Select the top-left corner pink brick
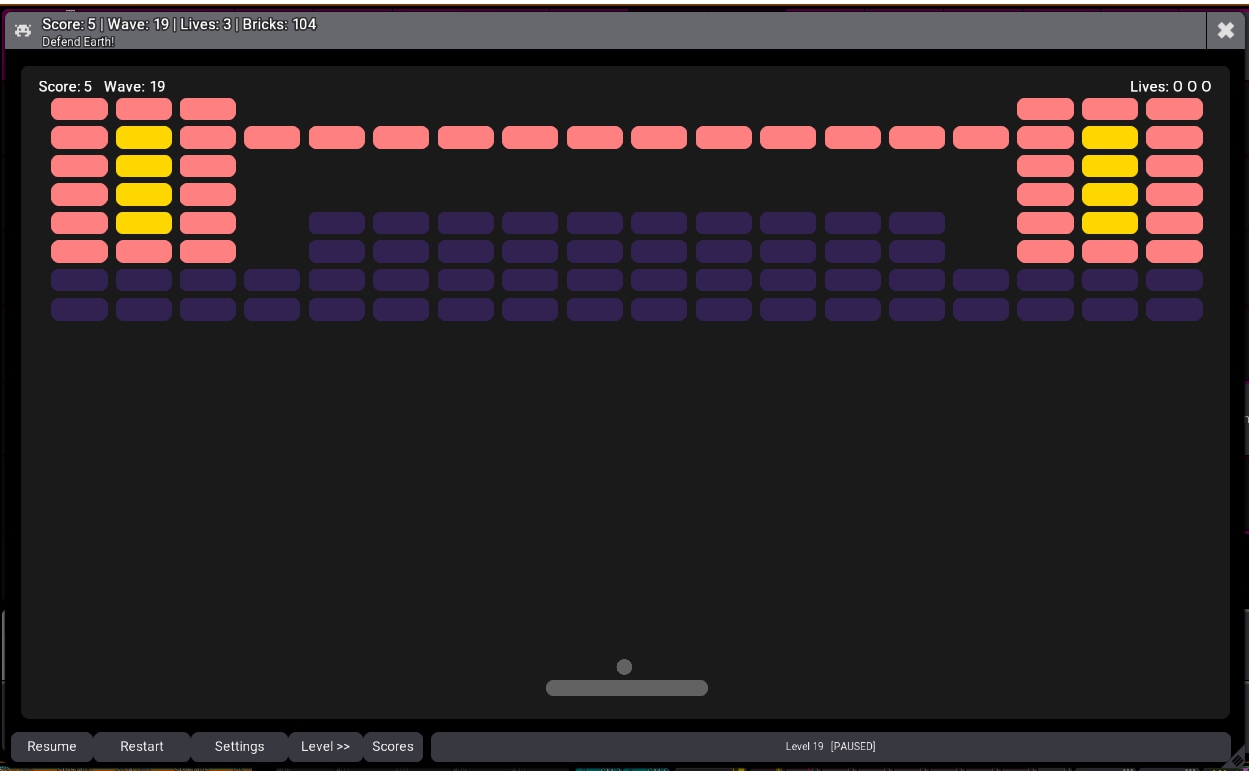This screenshot has width=1249, height=771. (x=79, y=109)
